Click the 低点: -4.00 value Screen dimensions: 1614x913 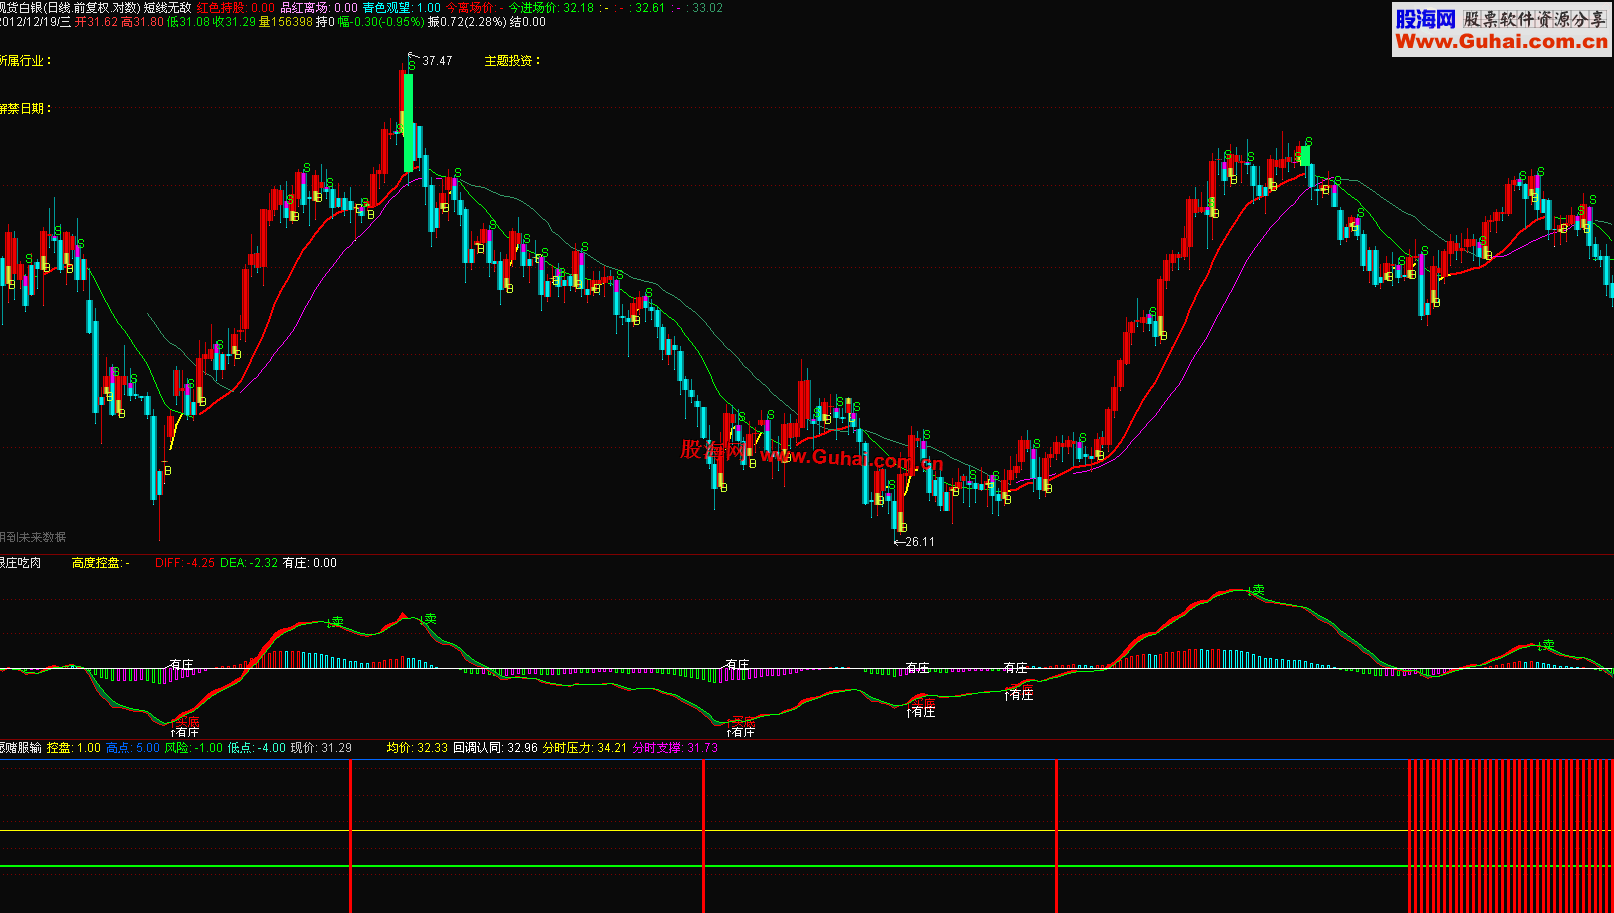(257, 748)
